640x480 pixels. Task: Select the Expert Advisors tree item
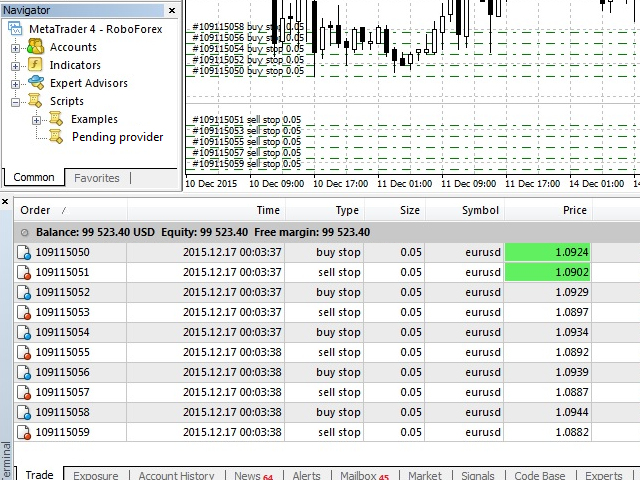pos(89,83)
